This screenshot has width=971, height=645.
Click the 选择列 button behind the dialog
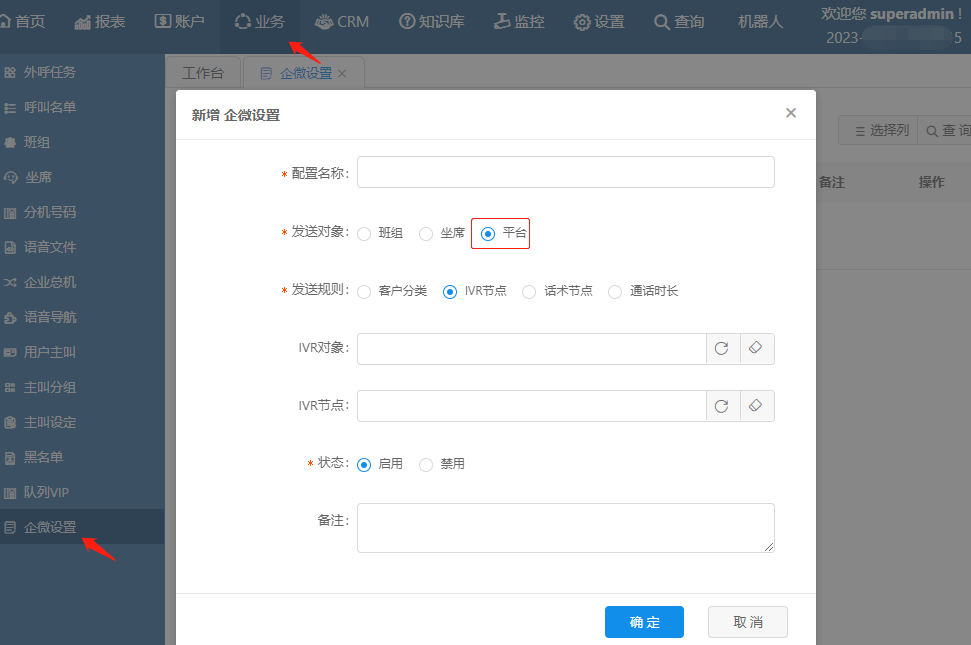[x=878, y=130]
